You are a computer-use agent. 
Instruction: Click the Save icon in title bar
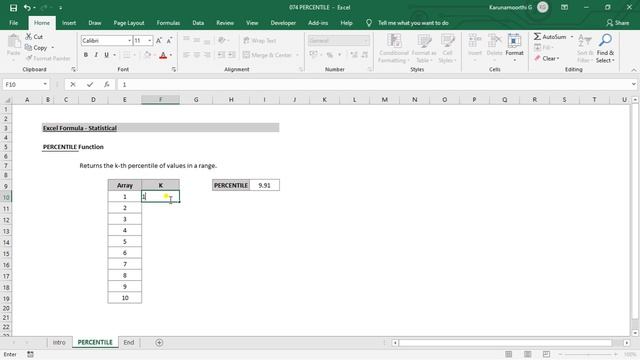pos(13,7)
